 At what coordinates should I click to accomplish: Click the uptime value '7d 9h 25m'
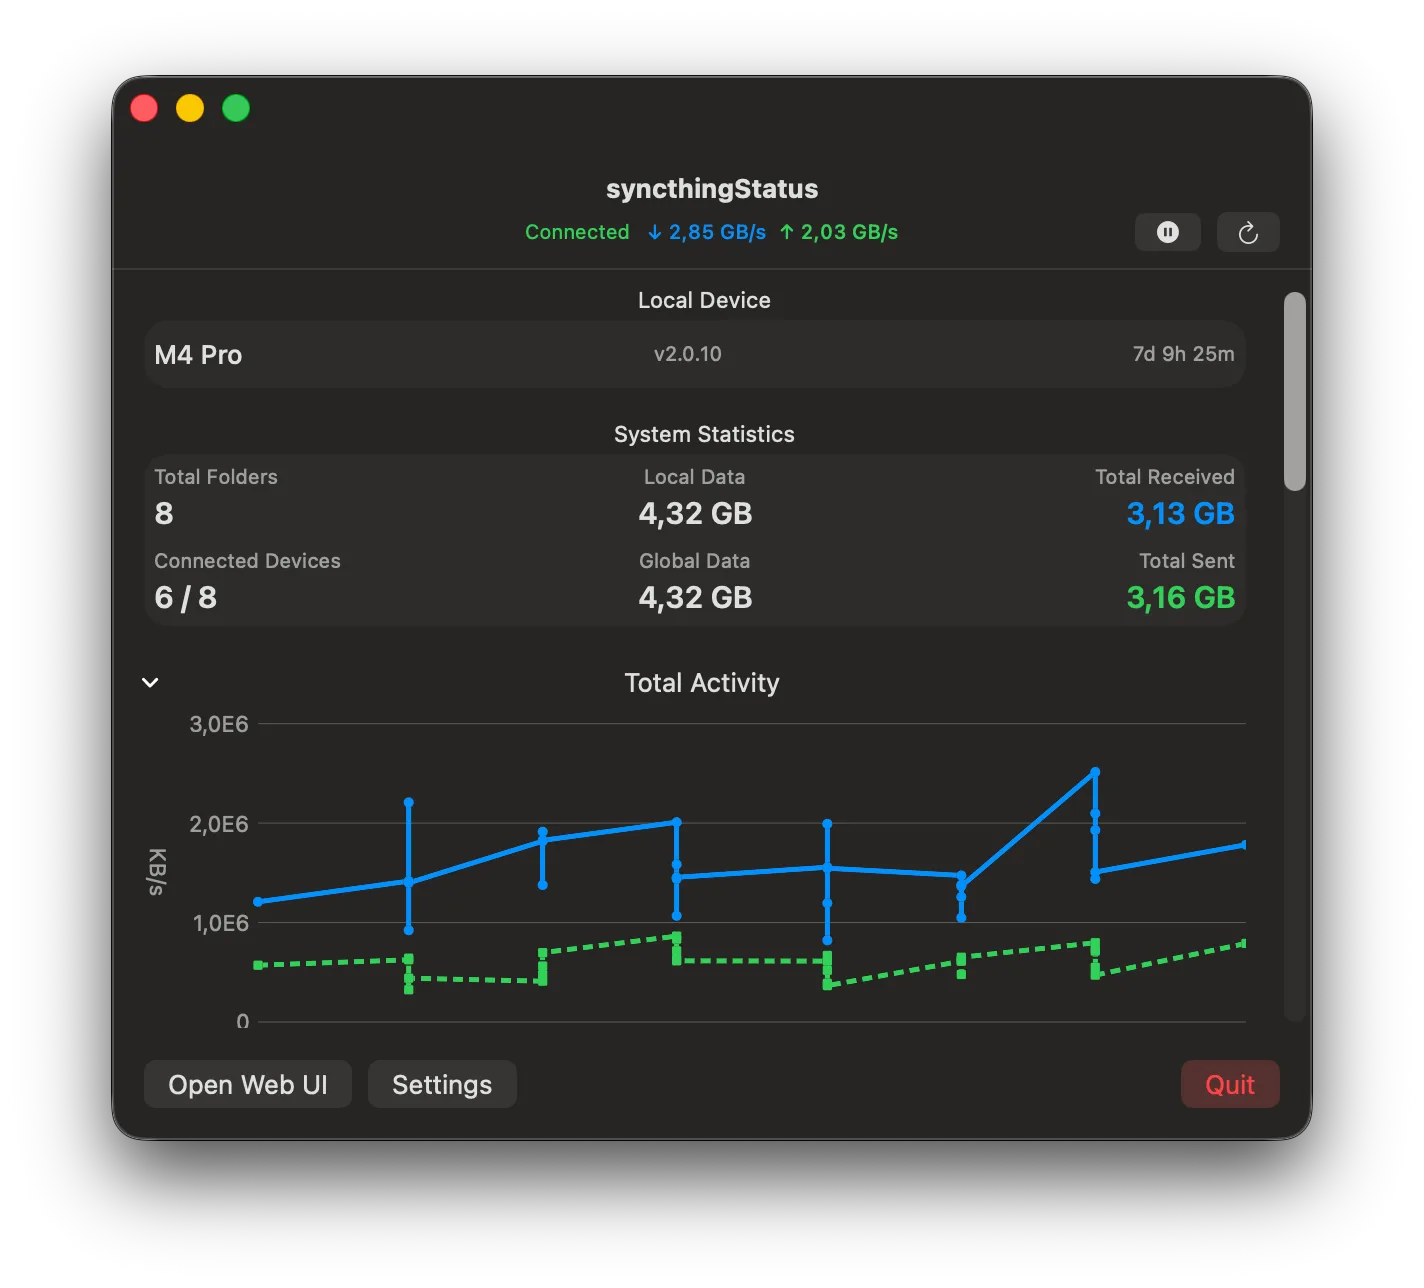1183,354
